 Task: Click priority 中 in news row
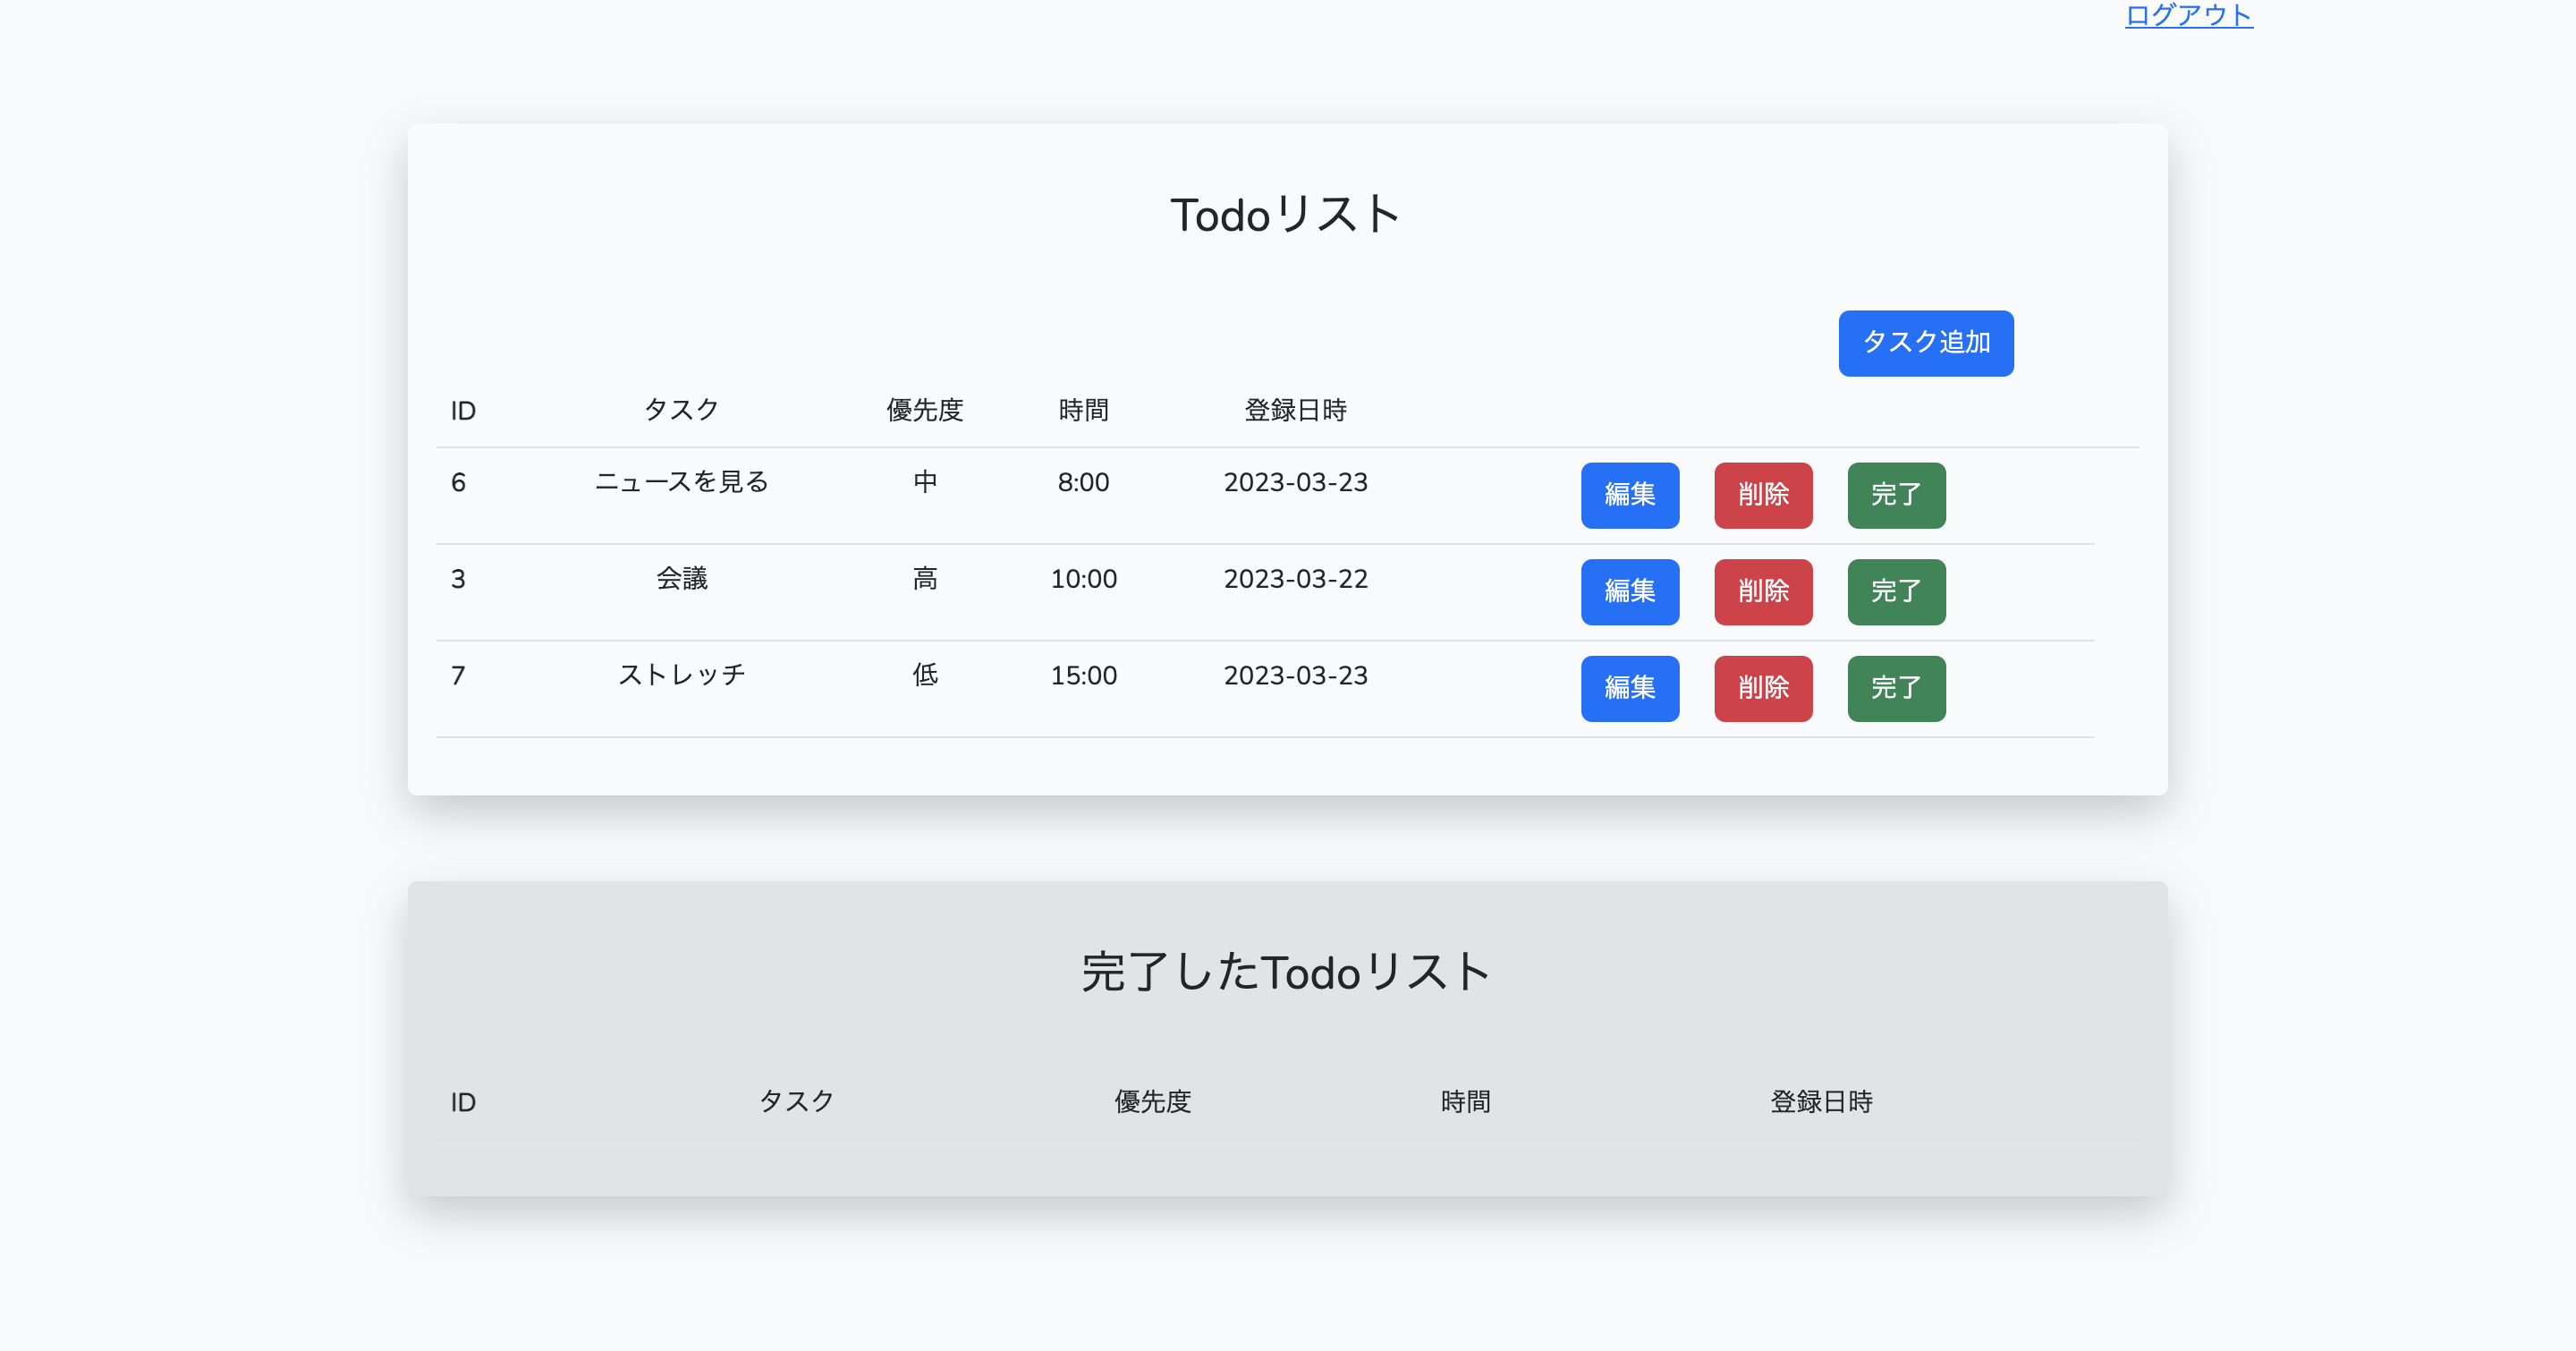(924, 482)
